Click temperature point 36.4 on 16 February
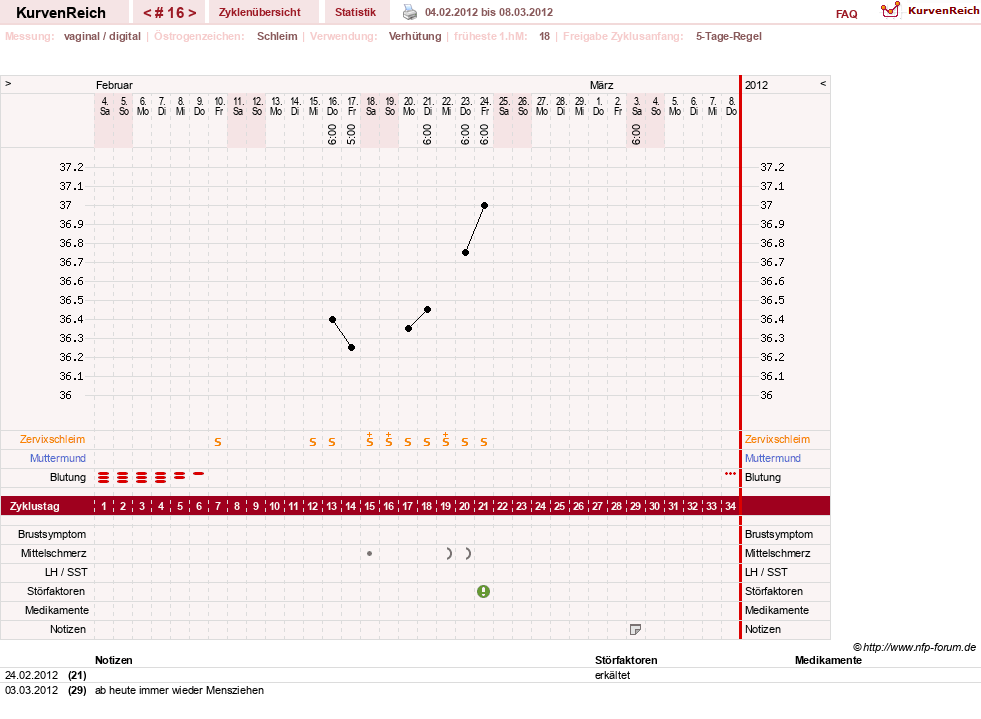Image resolution: width=981 pixels, height=719 pixels. point(332,319)
